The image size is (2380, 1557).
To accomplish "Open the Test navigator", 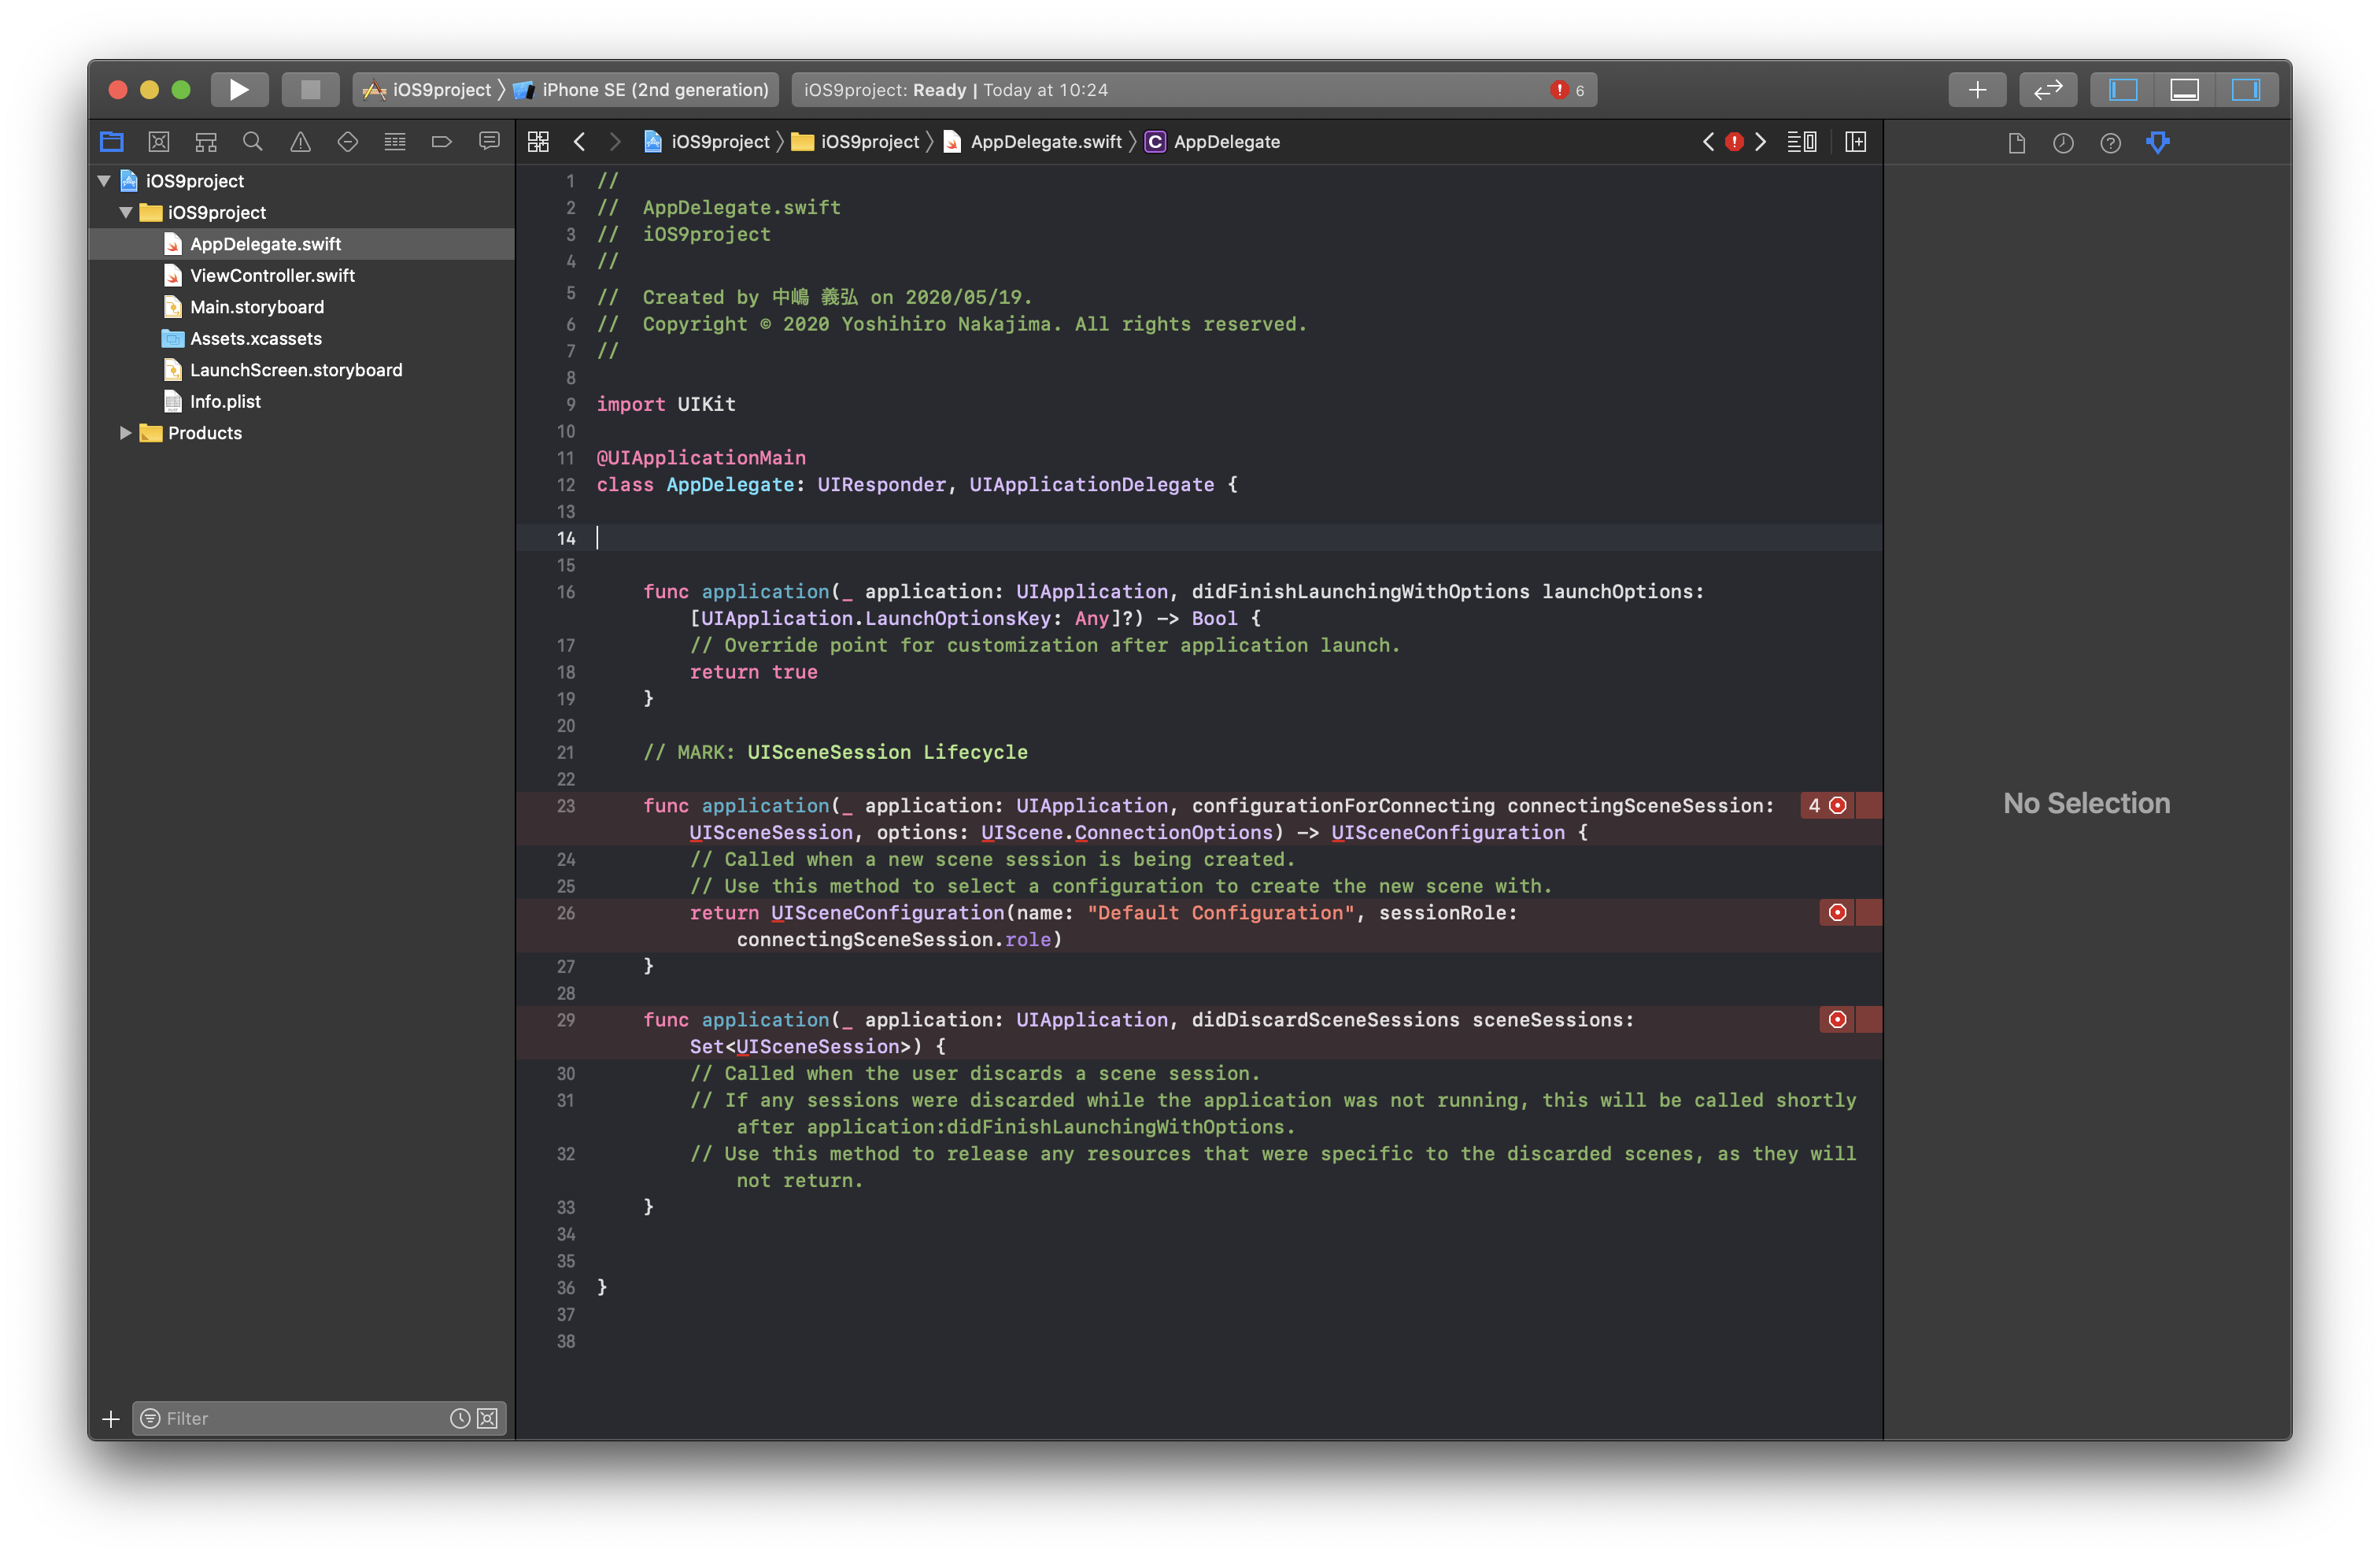I will point(348,142).
